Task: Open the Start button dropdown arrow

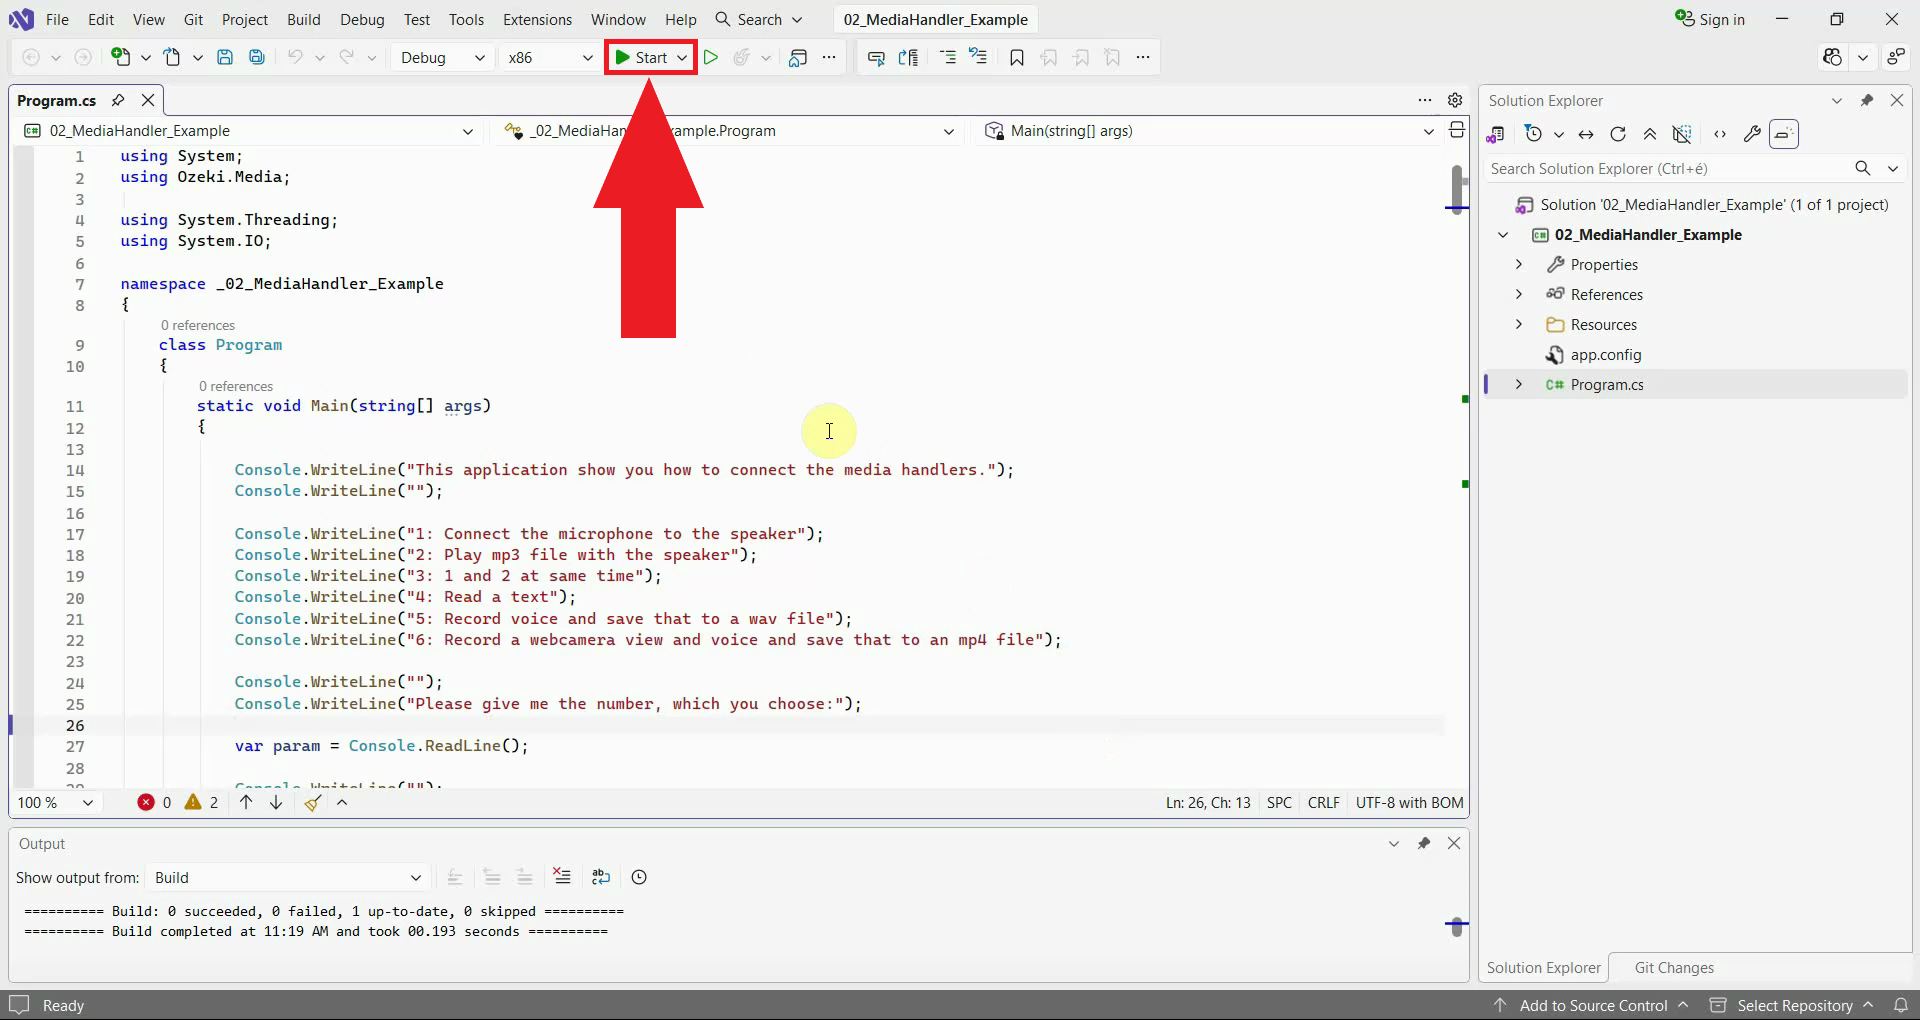Action: point(682,58)
